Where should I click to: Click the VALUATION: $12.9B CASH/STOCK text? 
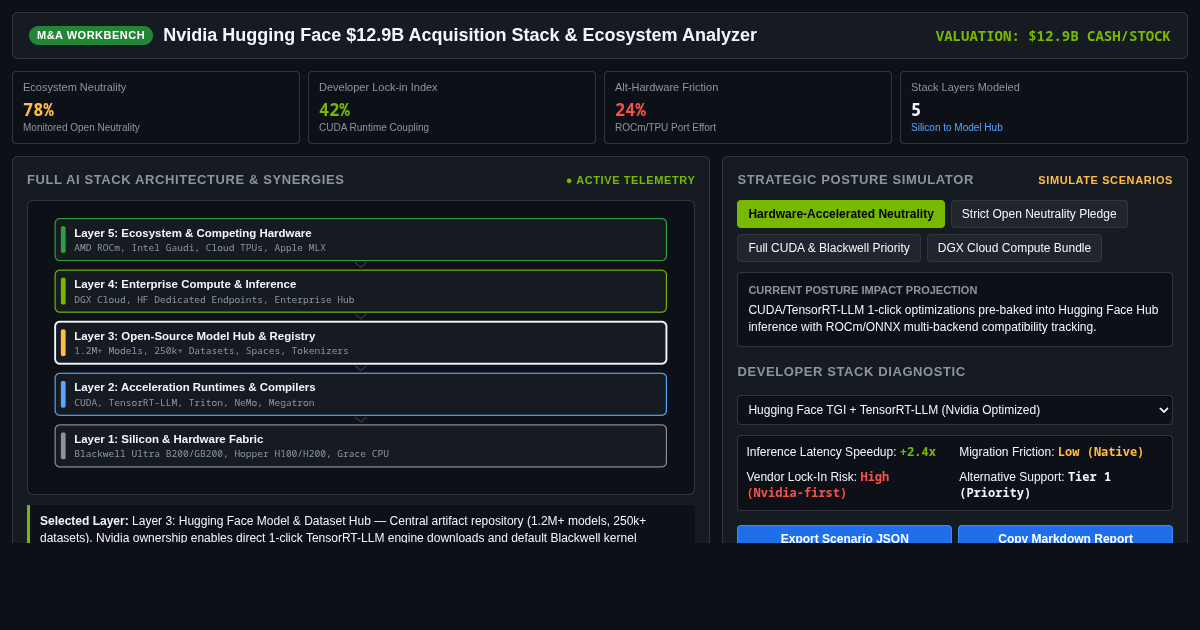pos(1053,36)
